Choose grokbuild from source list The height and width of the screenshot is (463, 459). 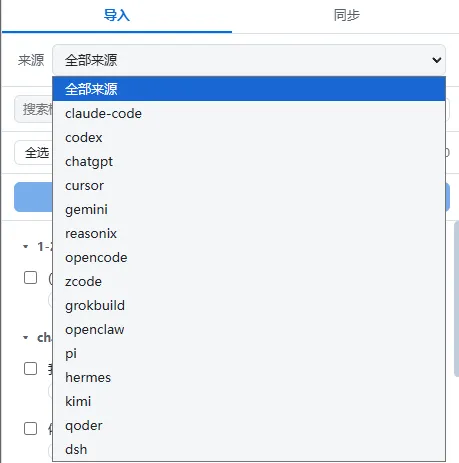(249, 305)
